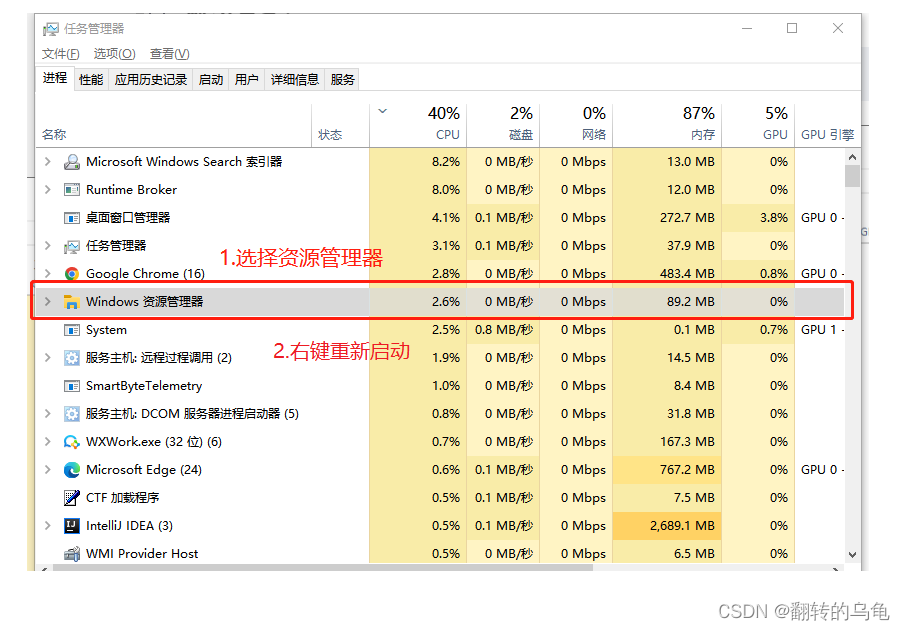Expand the WXWork.exe (32 位) group

(48, 442)
